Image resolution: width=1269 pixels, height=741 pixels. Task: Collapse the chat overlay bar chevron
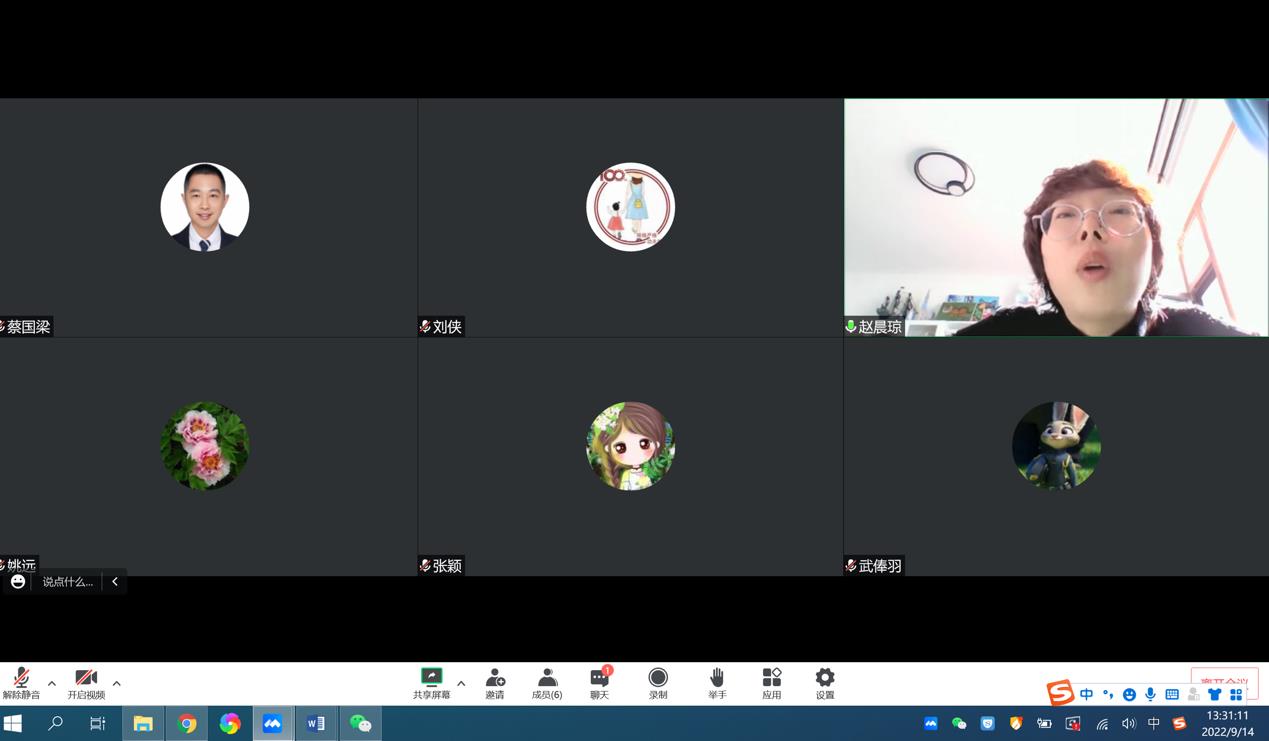tap(115, 581)
